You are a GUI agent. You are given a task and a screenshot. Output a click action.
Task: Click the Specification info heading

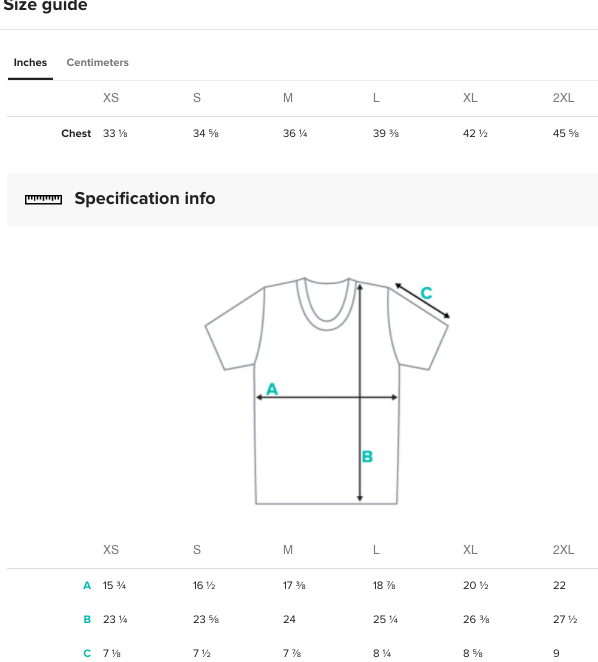point(145,198)
